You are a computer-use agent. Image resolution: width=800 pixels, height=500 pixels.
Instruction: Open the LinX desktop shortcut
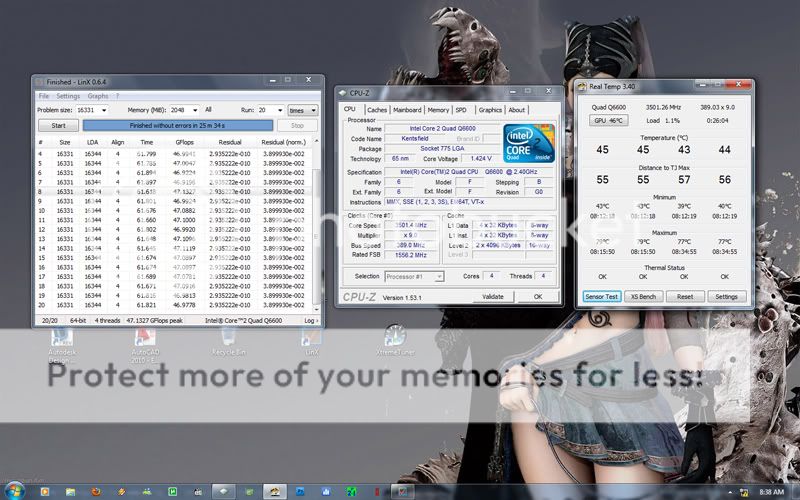pyautogui.click(x=312, y=340)
